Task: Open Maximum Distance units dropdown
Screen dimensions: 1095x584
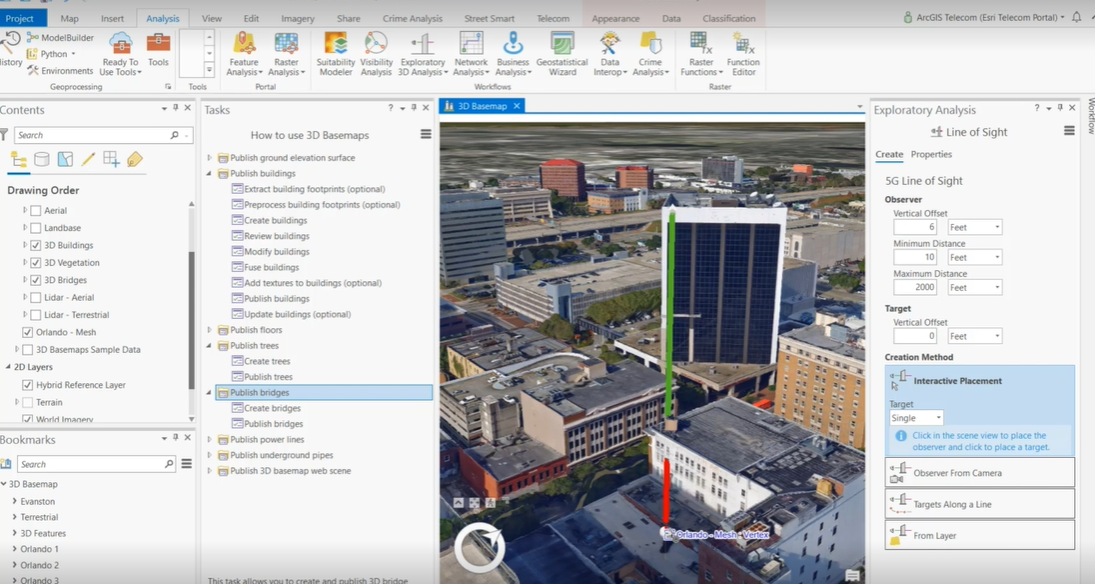Action: (x=974, y=288)
